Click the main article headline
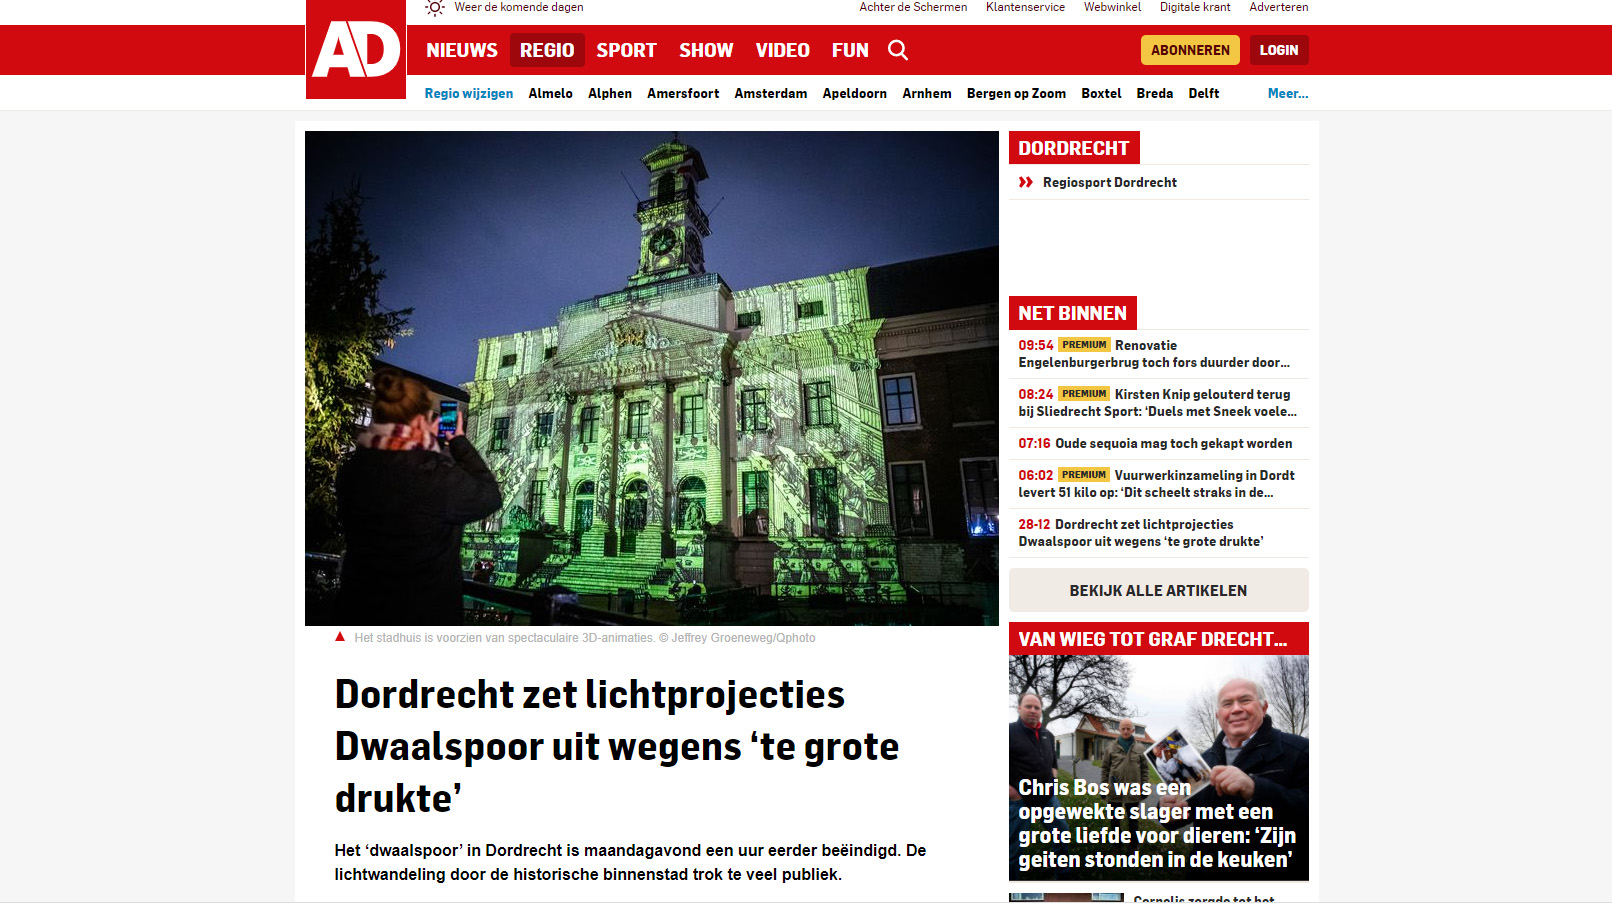 [x=617, y=746]
